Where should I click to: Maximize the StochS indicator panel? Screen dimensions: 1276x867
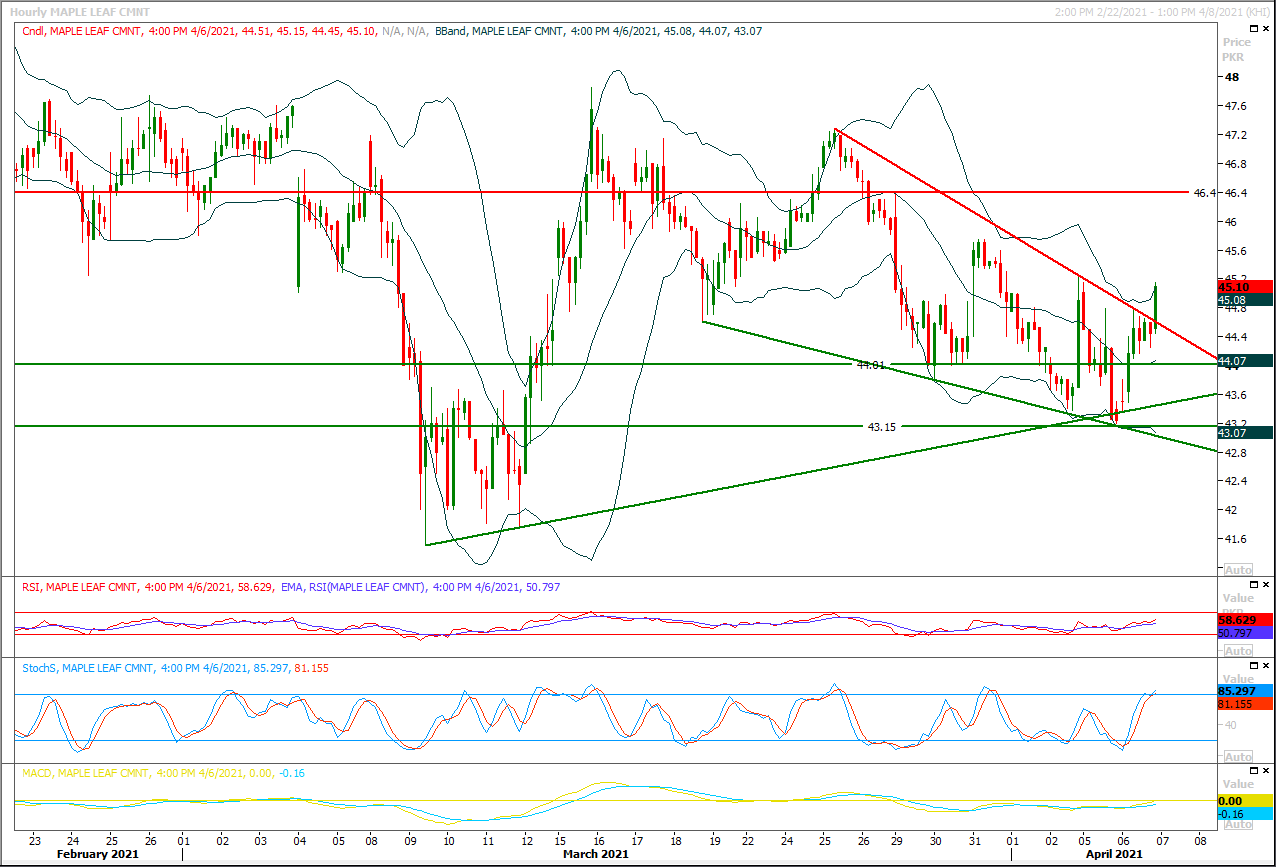(1255, 666)
